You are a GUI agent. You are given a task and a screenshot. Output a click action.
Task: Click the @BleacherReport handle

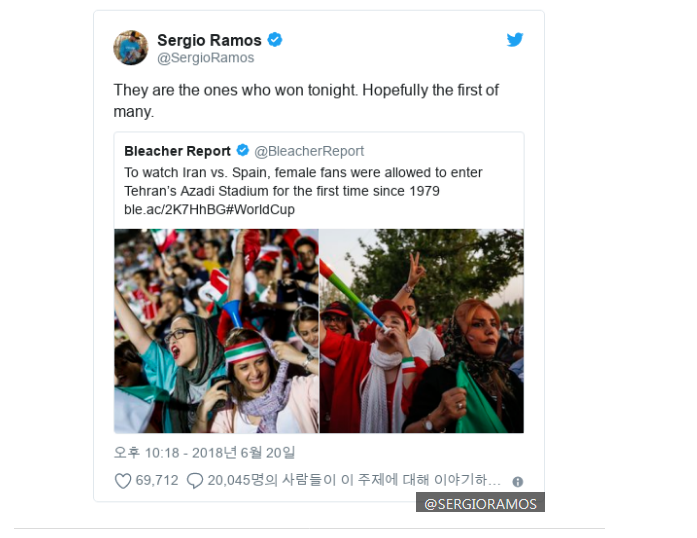[x=309, y=151]
